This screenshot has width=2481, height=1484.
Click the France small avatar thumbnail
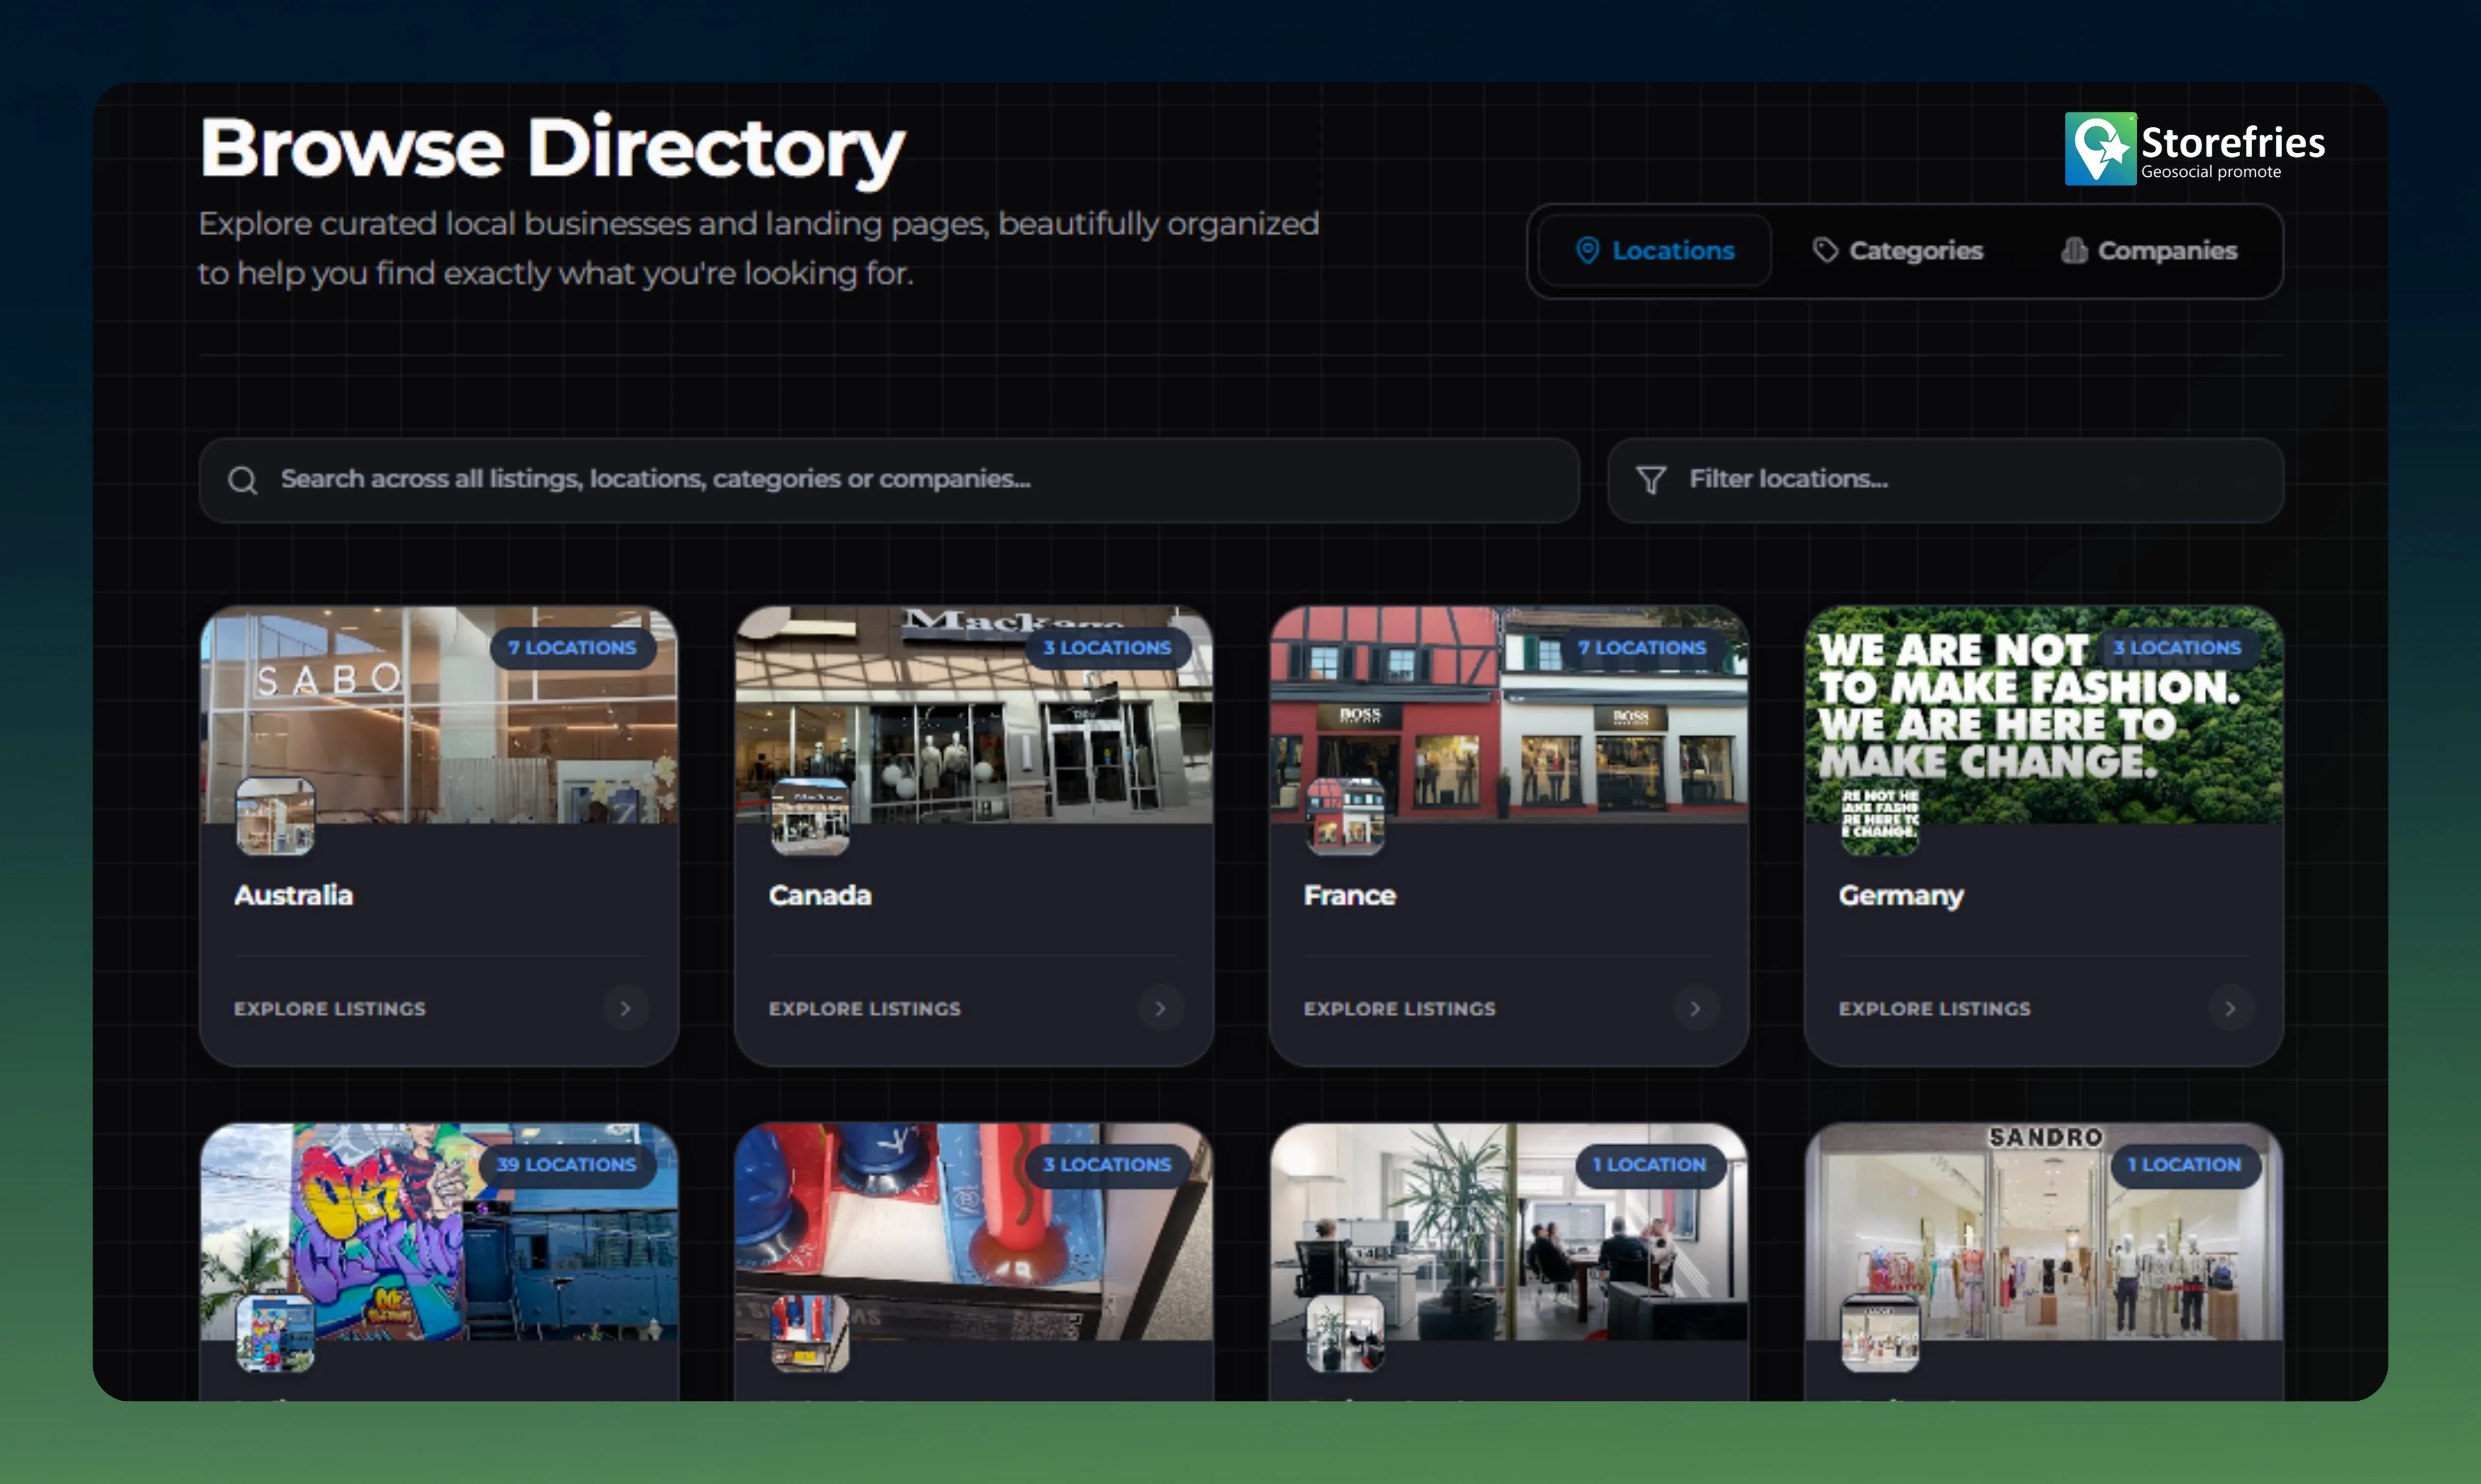click(1345, 816)
